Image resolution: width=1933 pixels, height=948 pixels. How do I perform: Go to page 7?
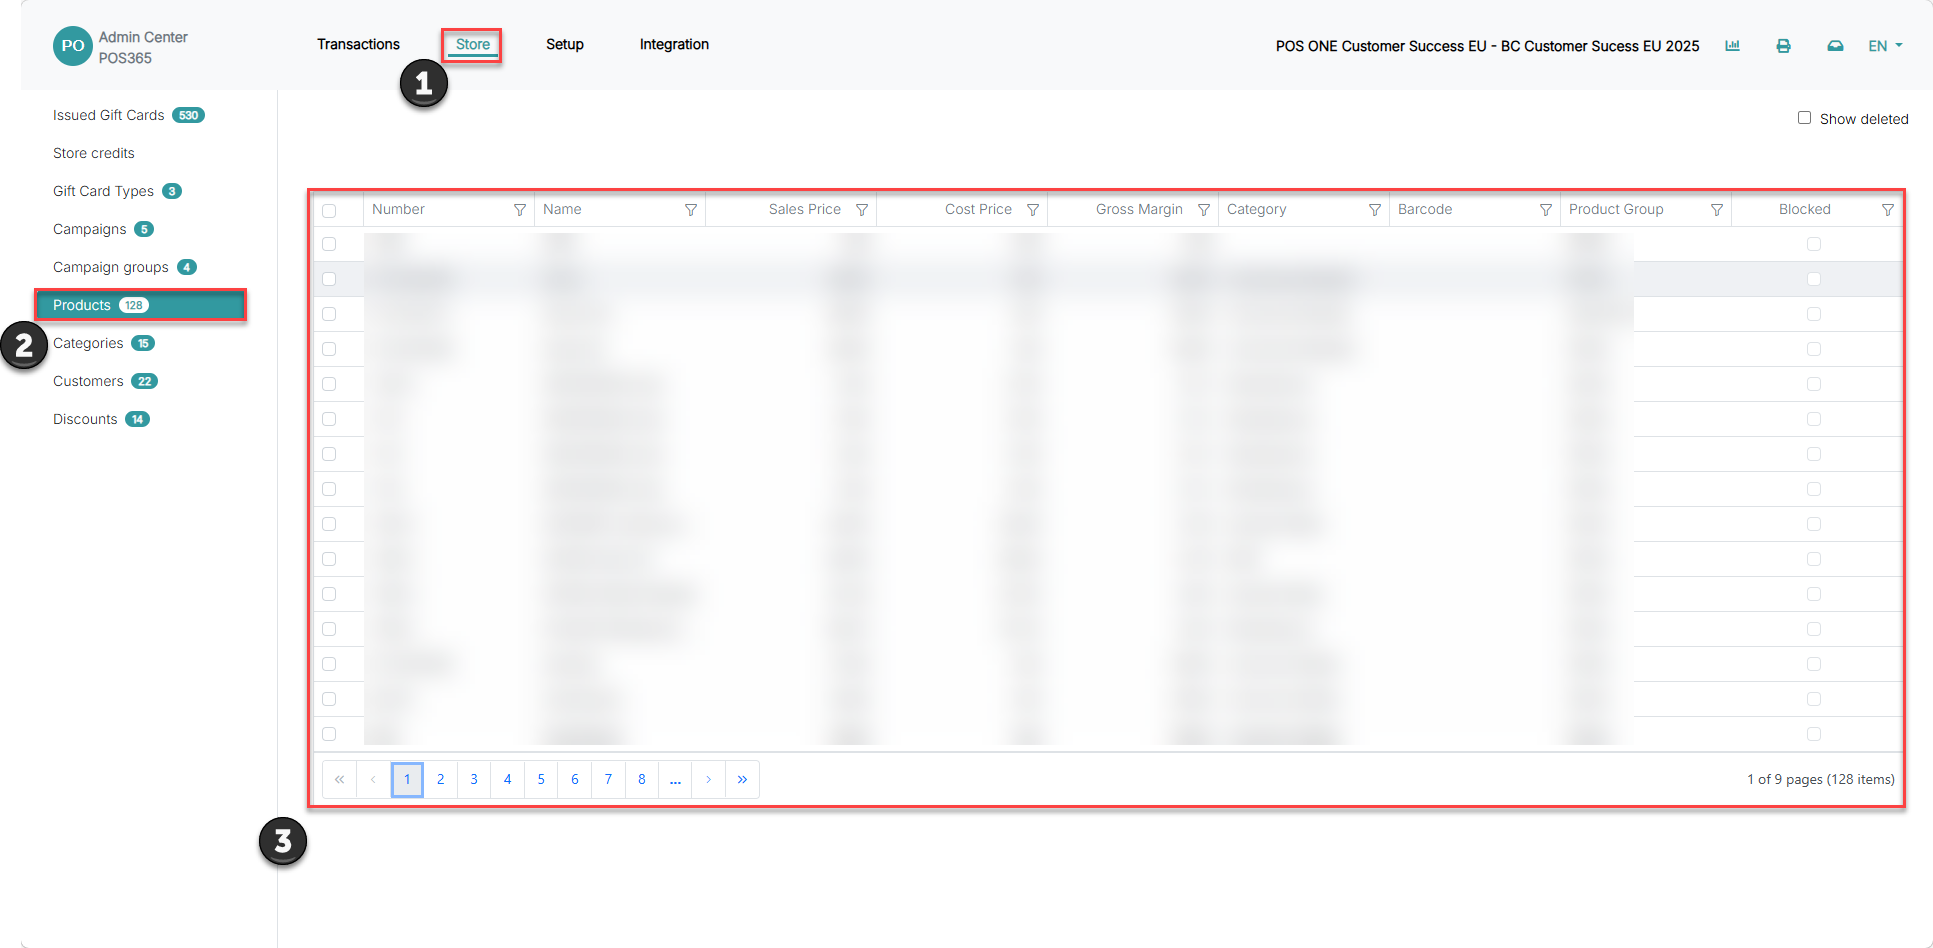[608, 779]
